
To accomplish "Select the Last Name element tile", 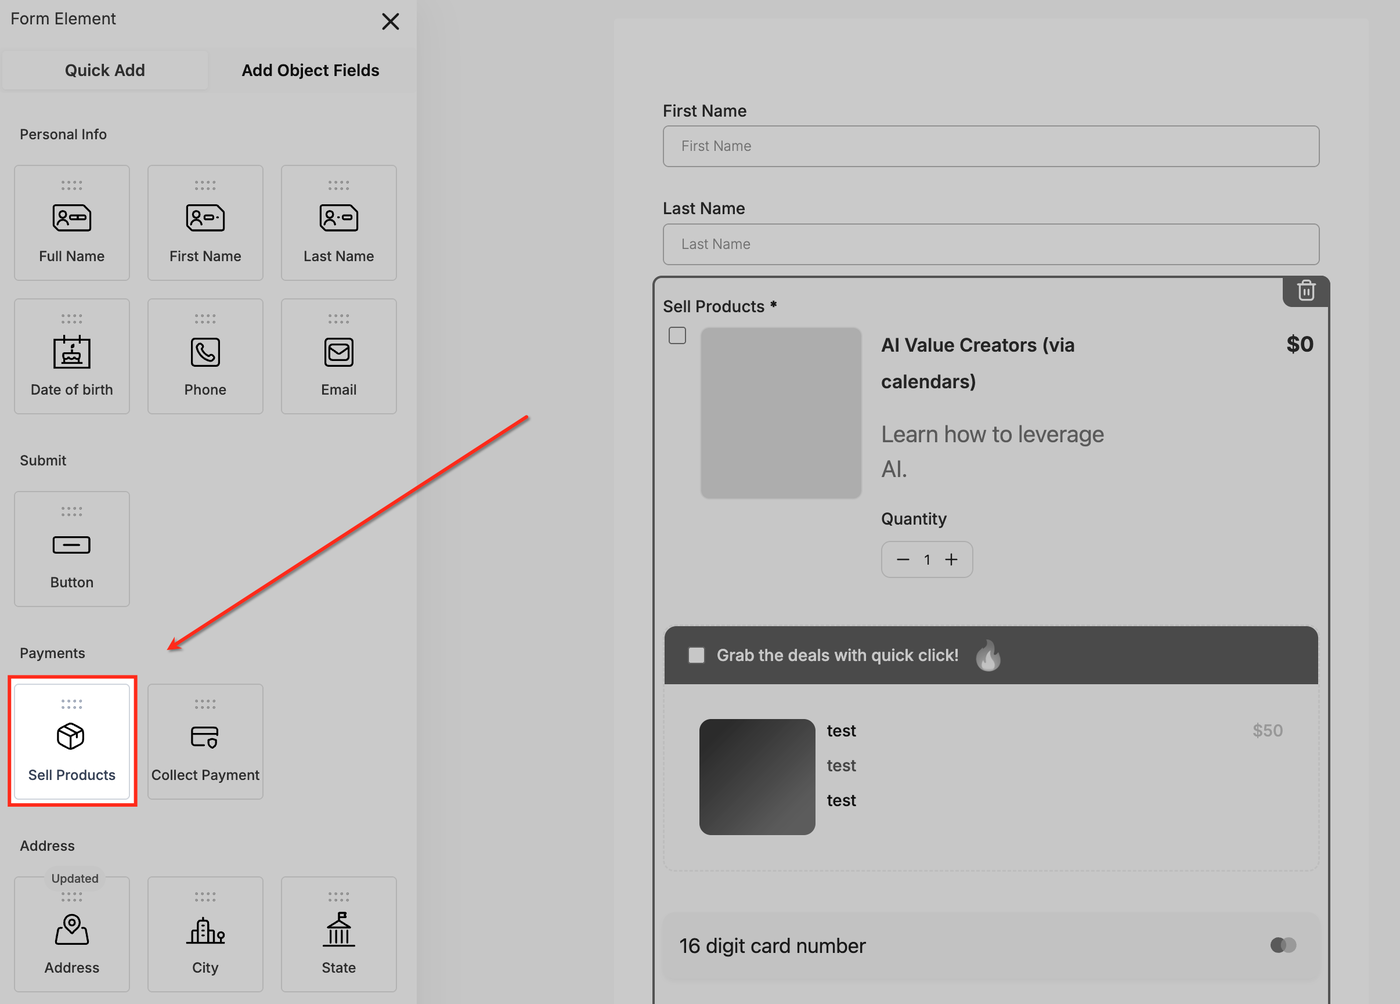I will 339,223.
